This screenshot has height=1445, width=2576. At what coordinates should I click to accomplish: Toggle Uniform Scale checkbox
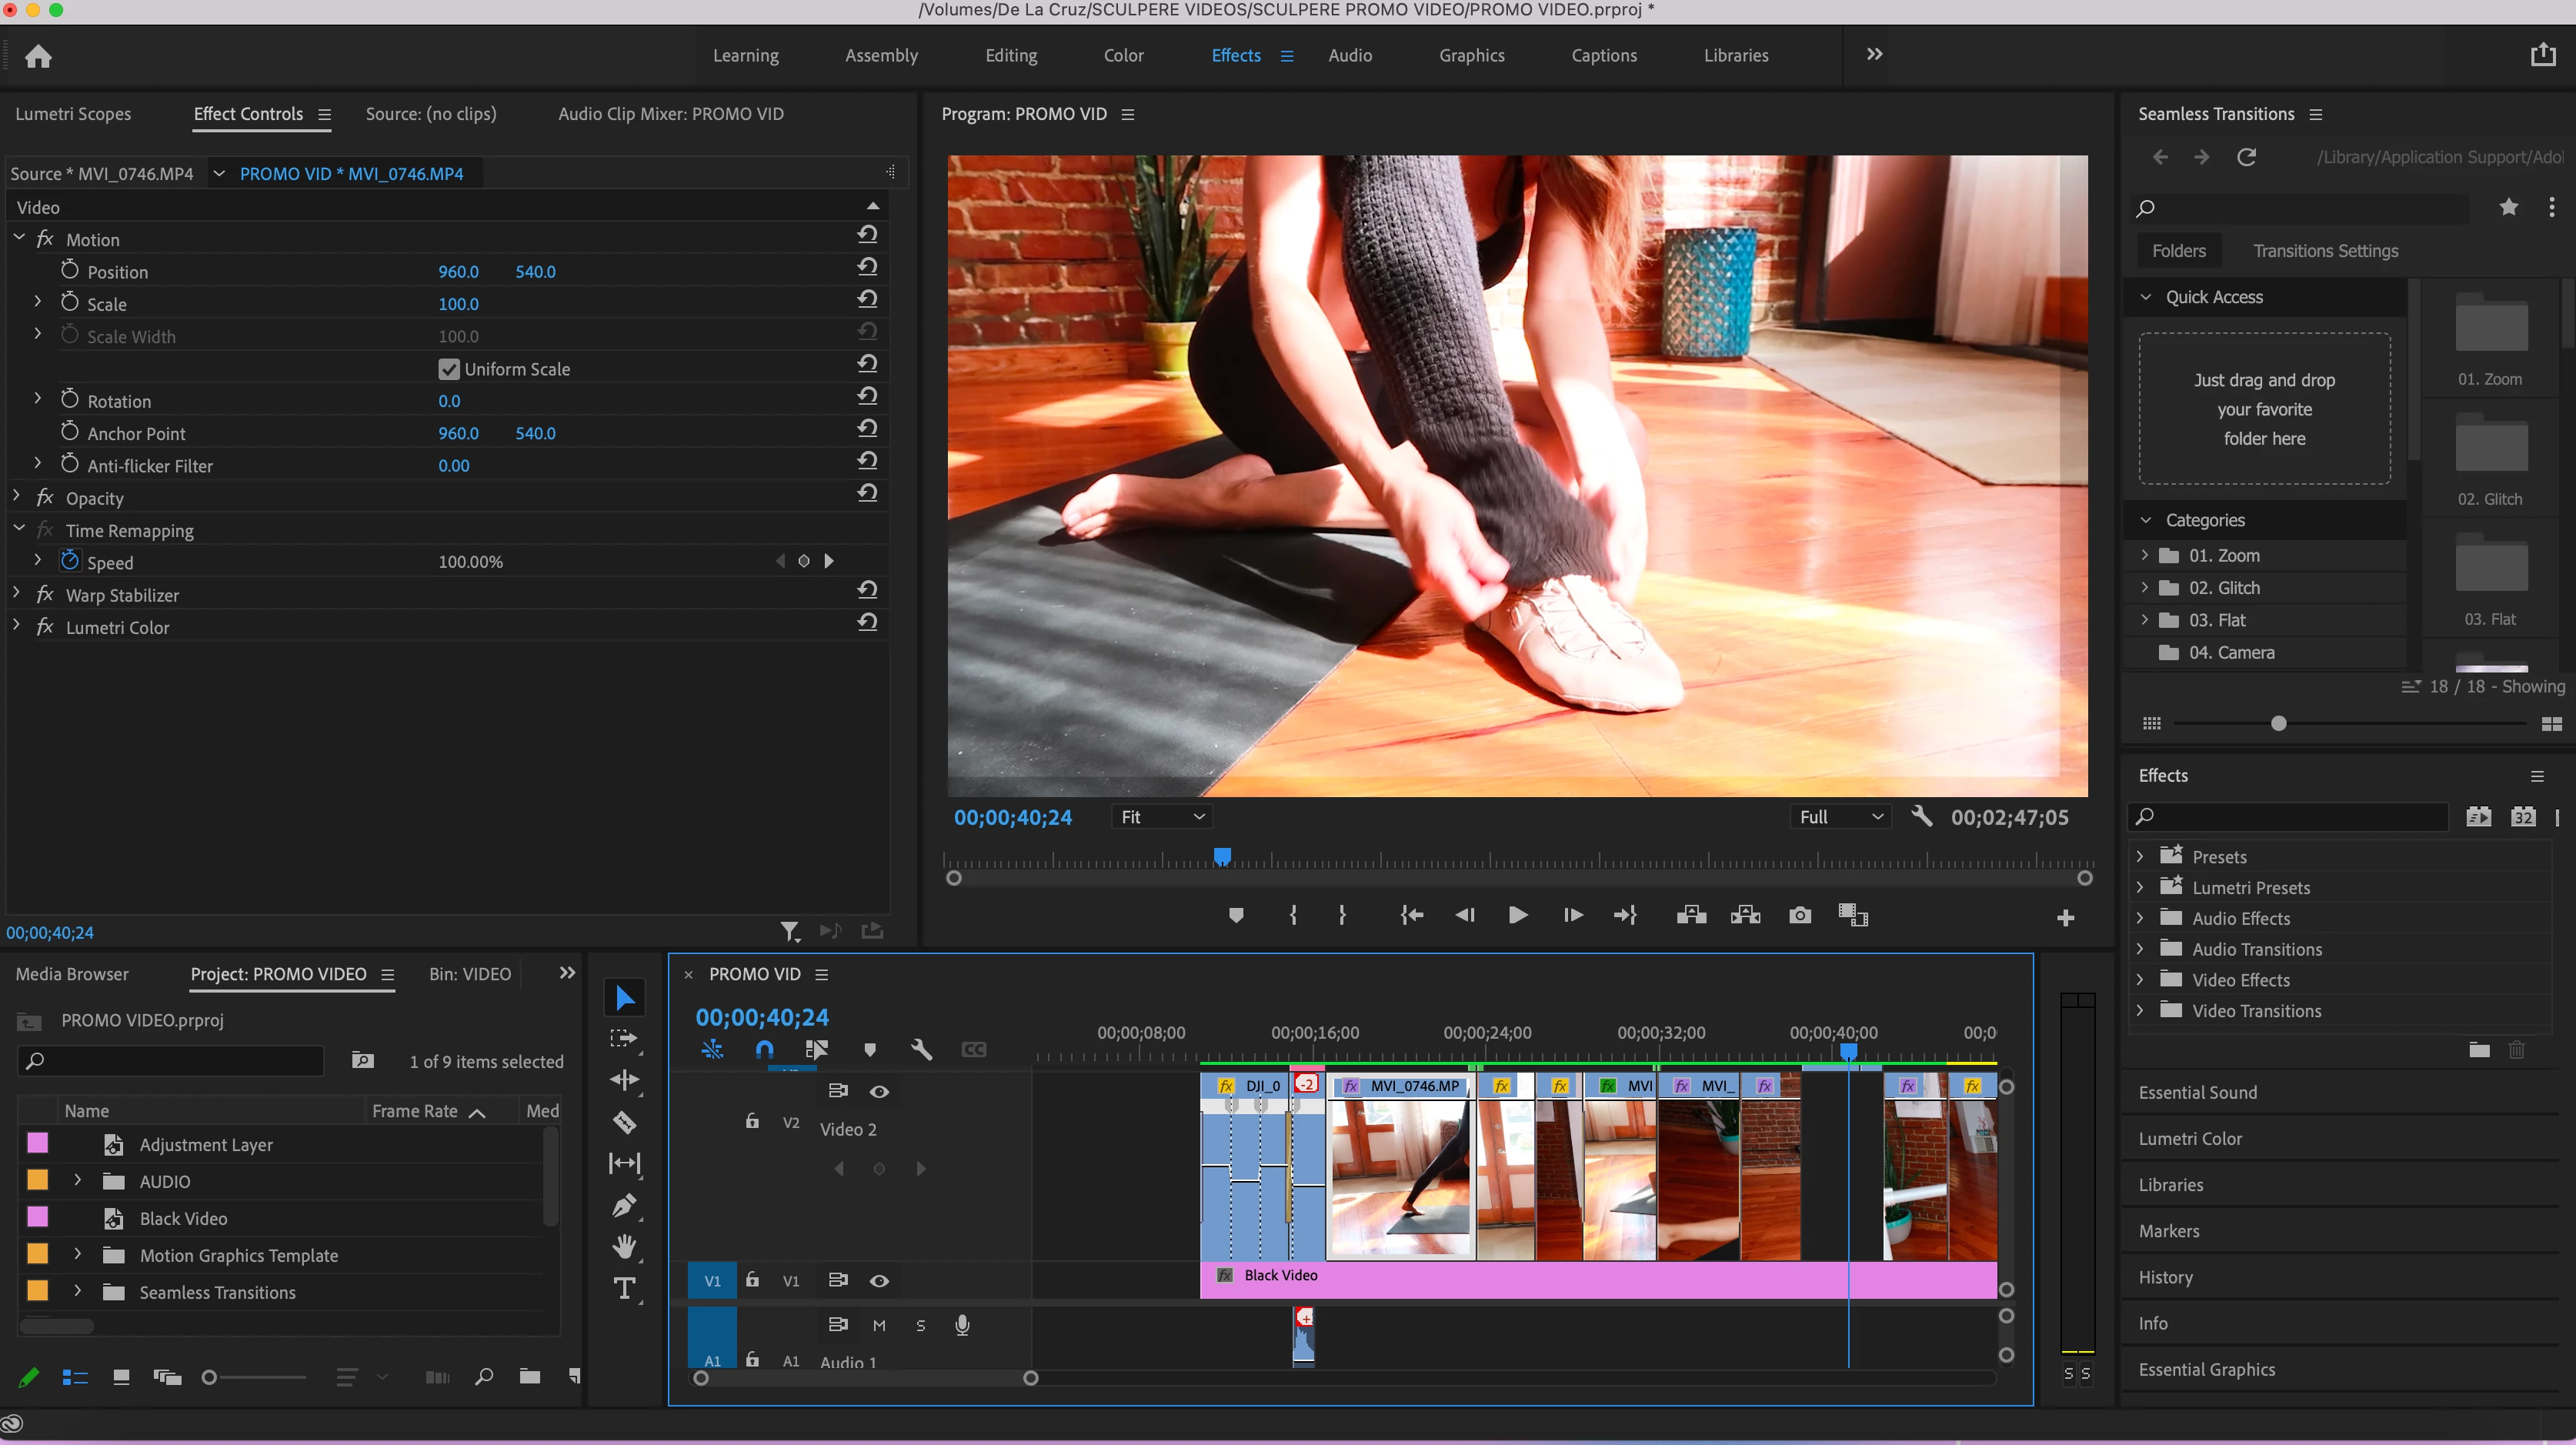pyautogui.click(x=448, y=369)
